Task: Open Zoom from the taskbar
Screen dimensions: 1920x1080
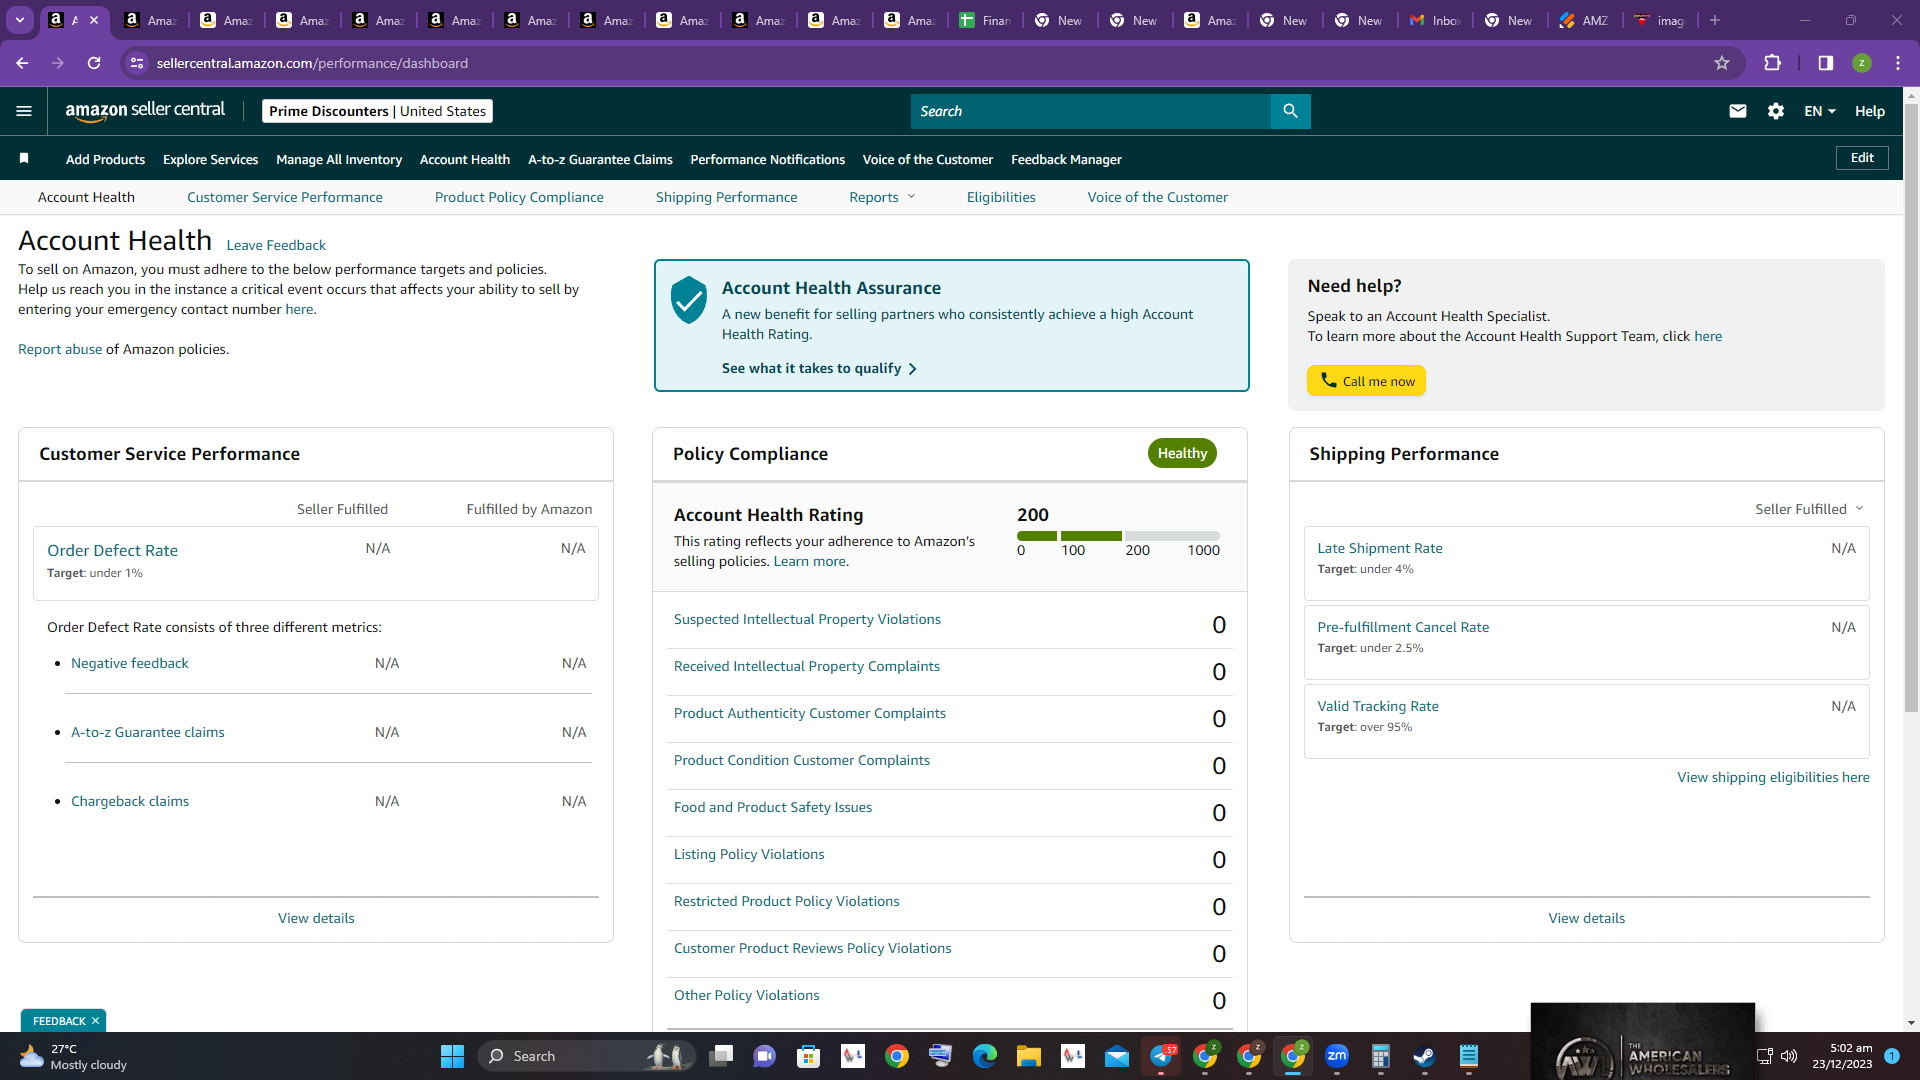Action: [1337, 1056]
